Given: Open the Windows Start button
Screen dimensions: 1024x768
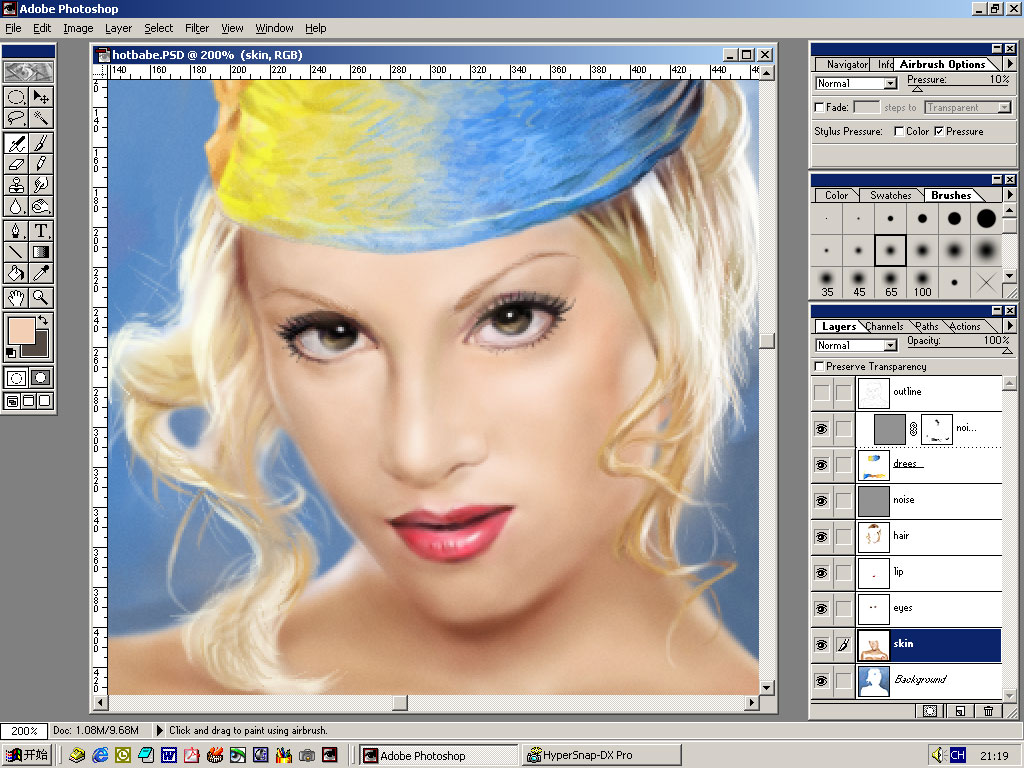Looking at the screenshot, I should click(27, 756).
